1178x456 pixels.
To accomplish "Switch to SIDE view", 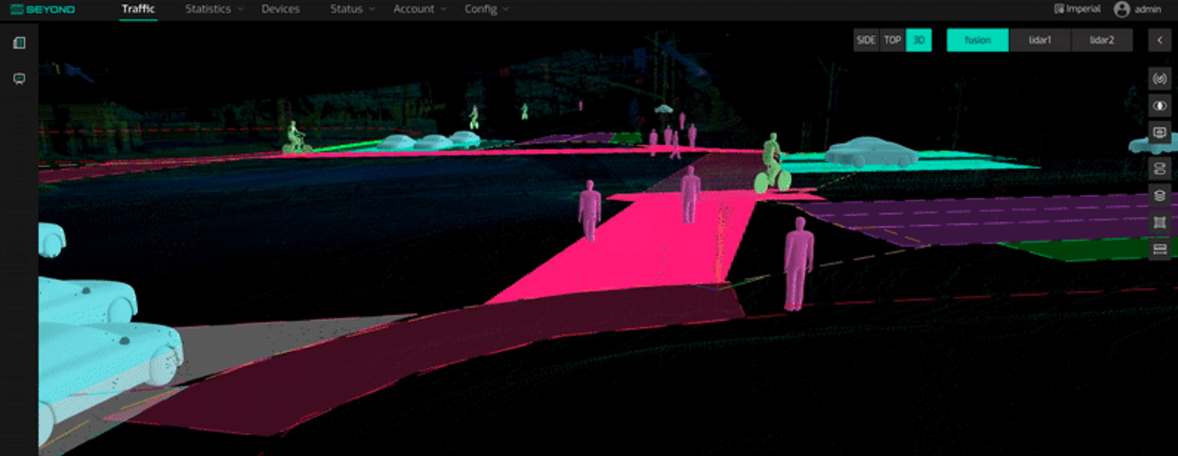I will click(866, 40).
